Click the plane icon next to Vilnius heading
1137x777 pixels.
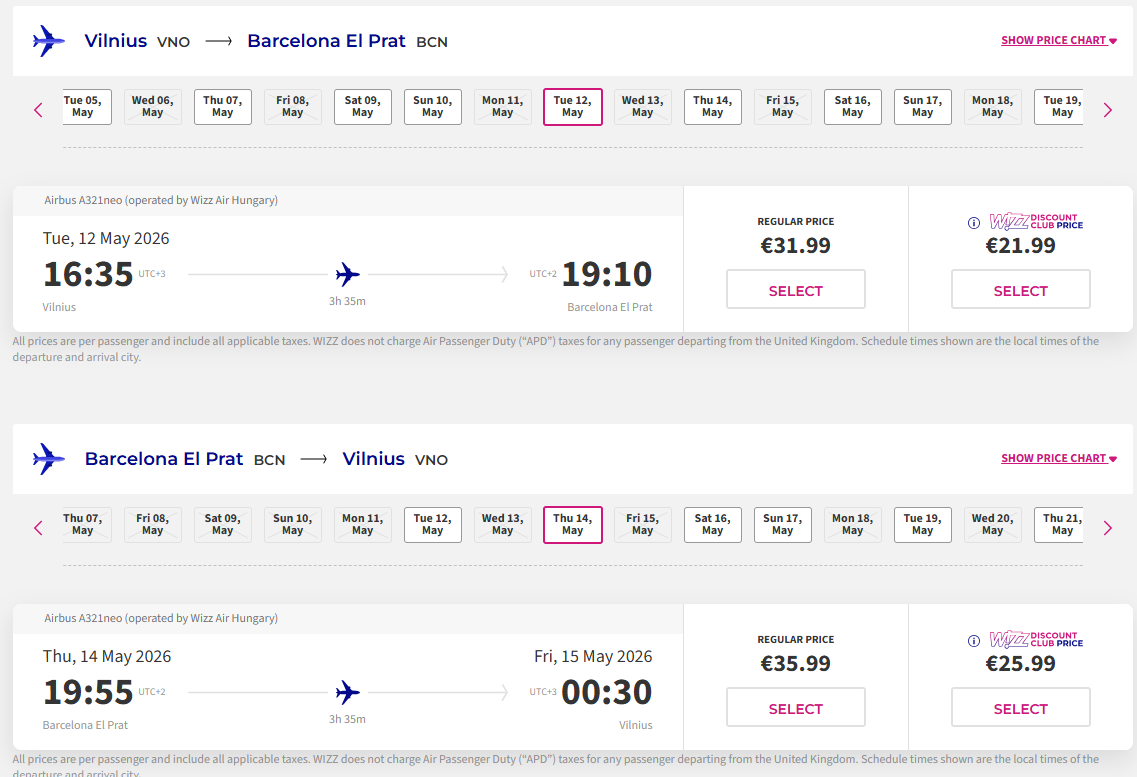coord(48,41)
